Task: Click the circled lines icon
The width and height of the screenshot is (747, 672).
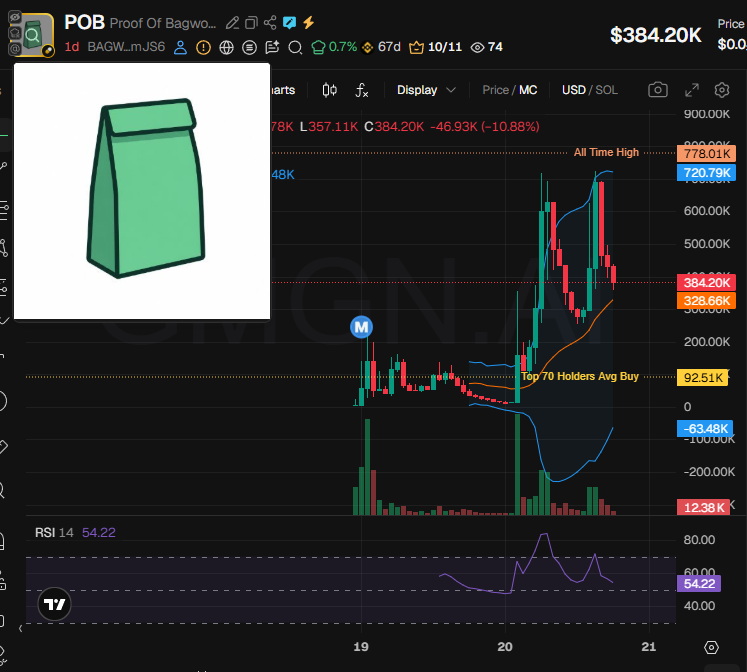Action: [x=249, y=47]
